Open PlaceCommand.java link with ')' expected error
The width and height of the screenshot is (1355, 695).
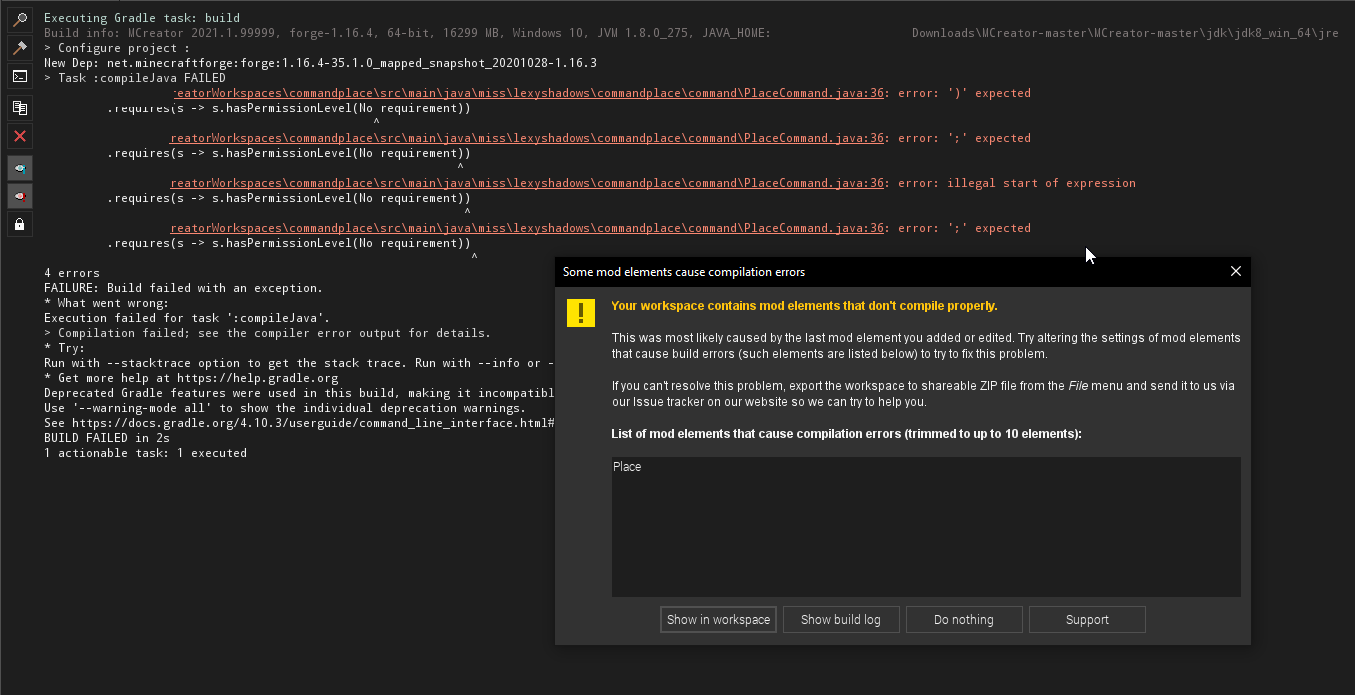pos(527,93)
